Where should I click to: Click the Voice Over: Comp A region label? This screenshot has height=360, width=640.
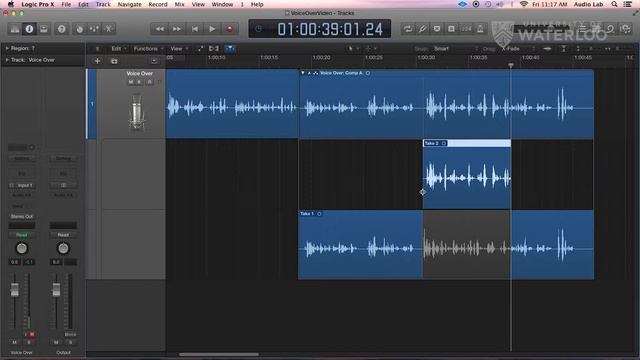click(x=341, y=73)
